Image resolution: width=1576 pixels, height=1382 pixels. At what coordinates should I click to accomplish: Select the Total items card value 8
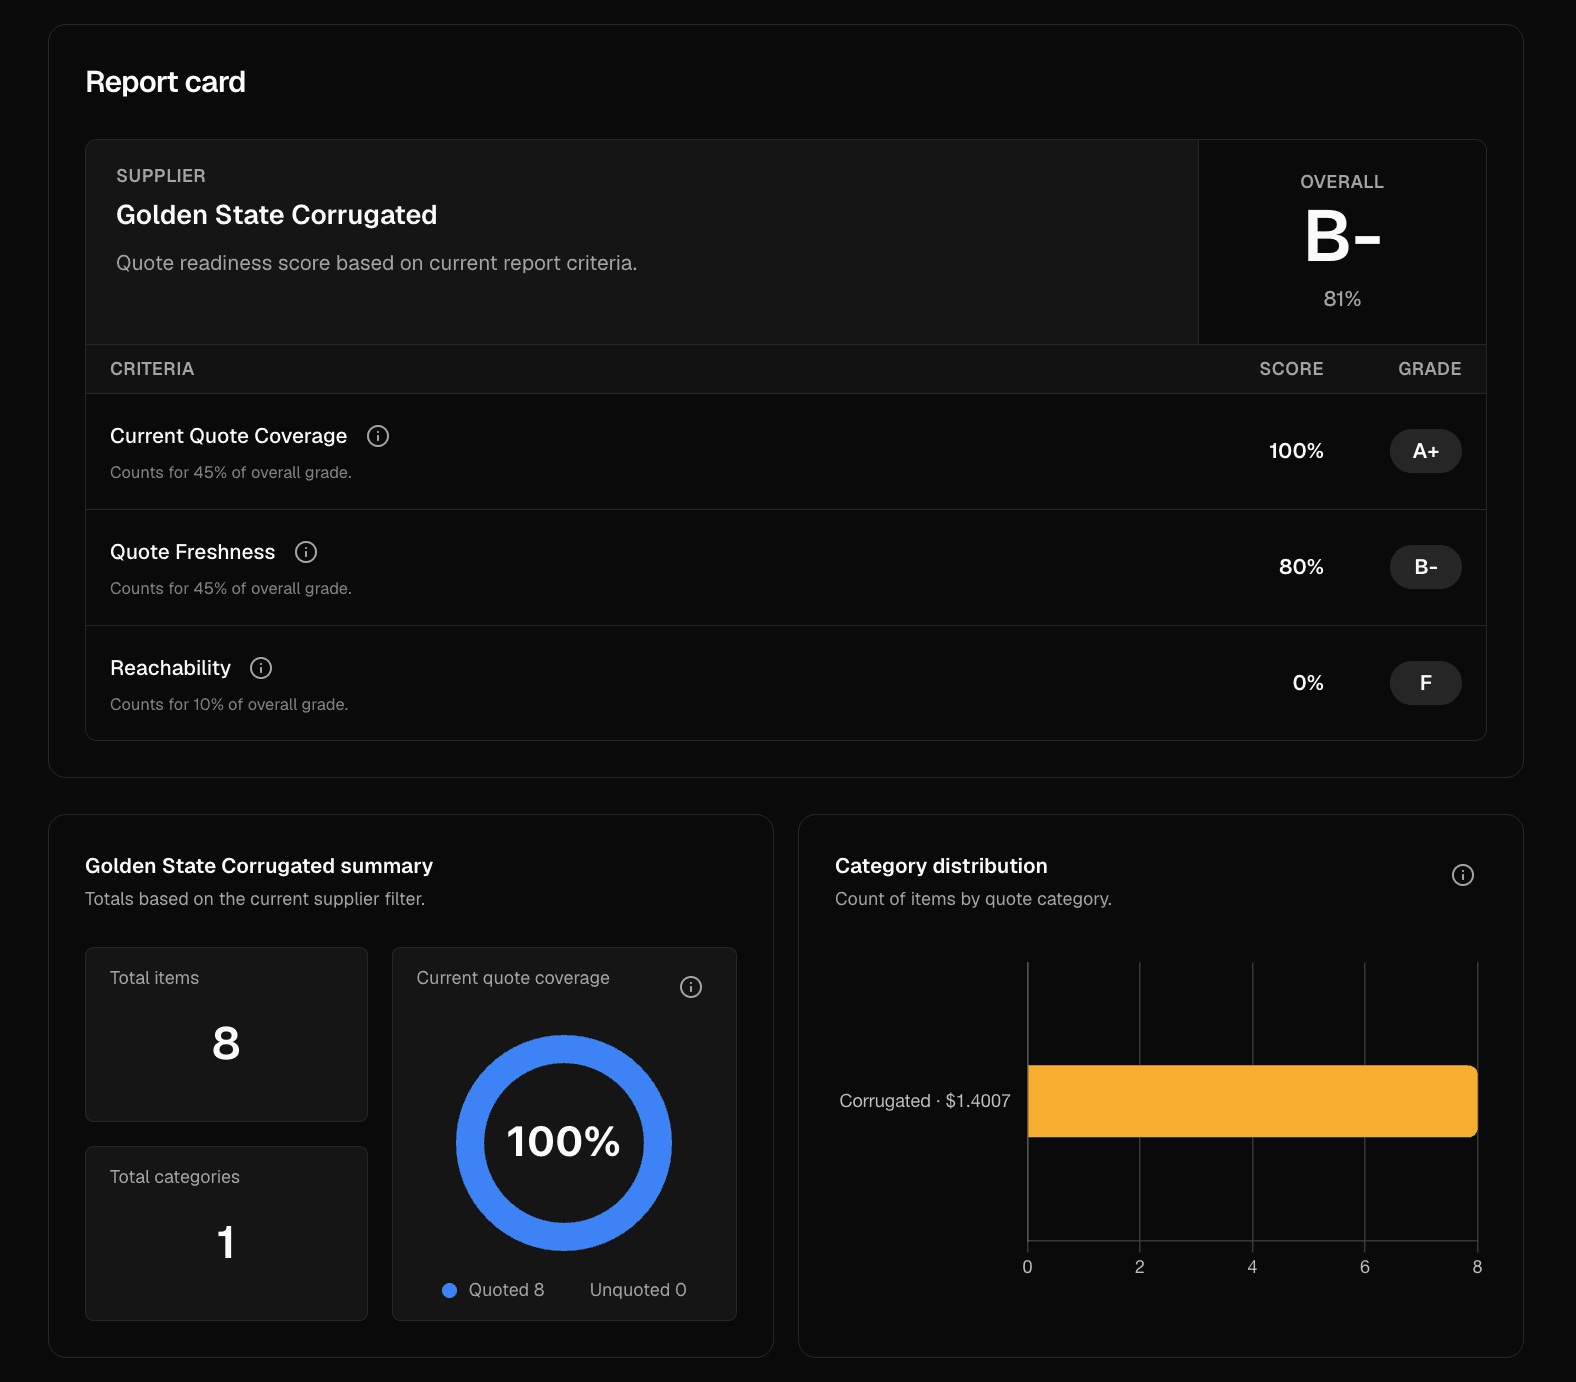click(226, 1044)
